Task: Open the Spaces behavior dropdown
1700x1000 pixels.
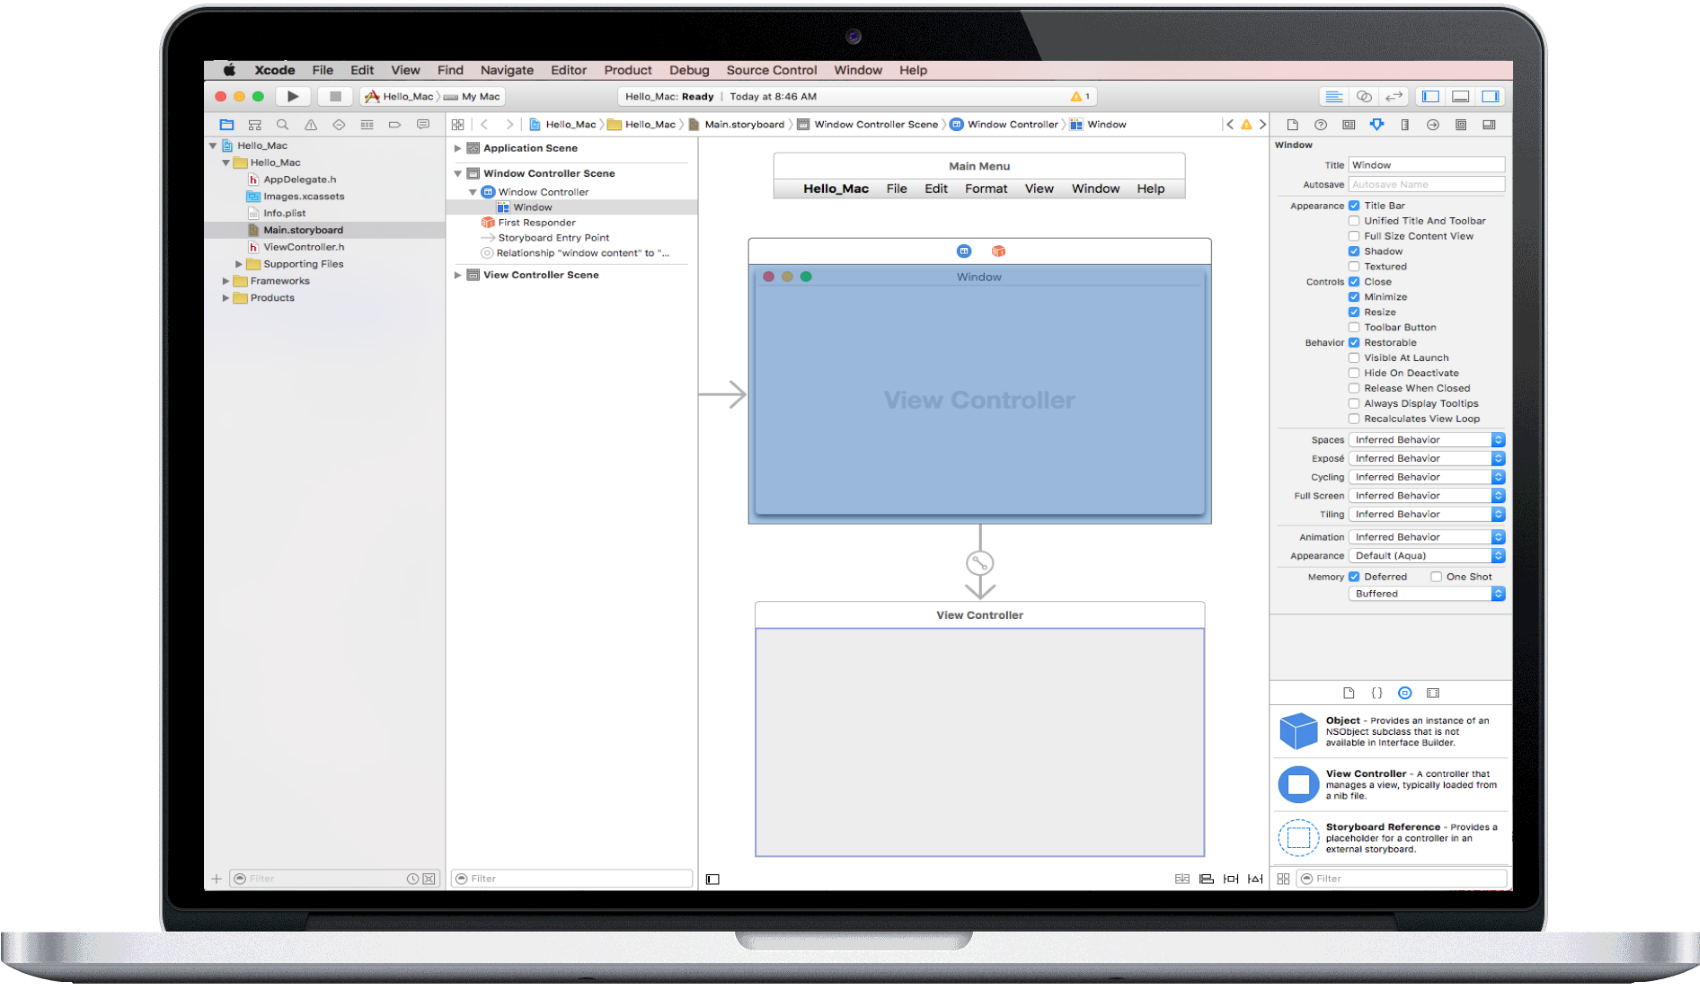Action: tap(1427, 440)
